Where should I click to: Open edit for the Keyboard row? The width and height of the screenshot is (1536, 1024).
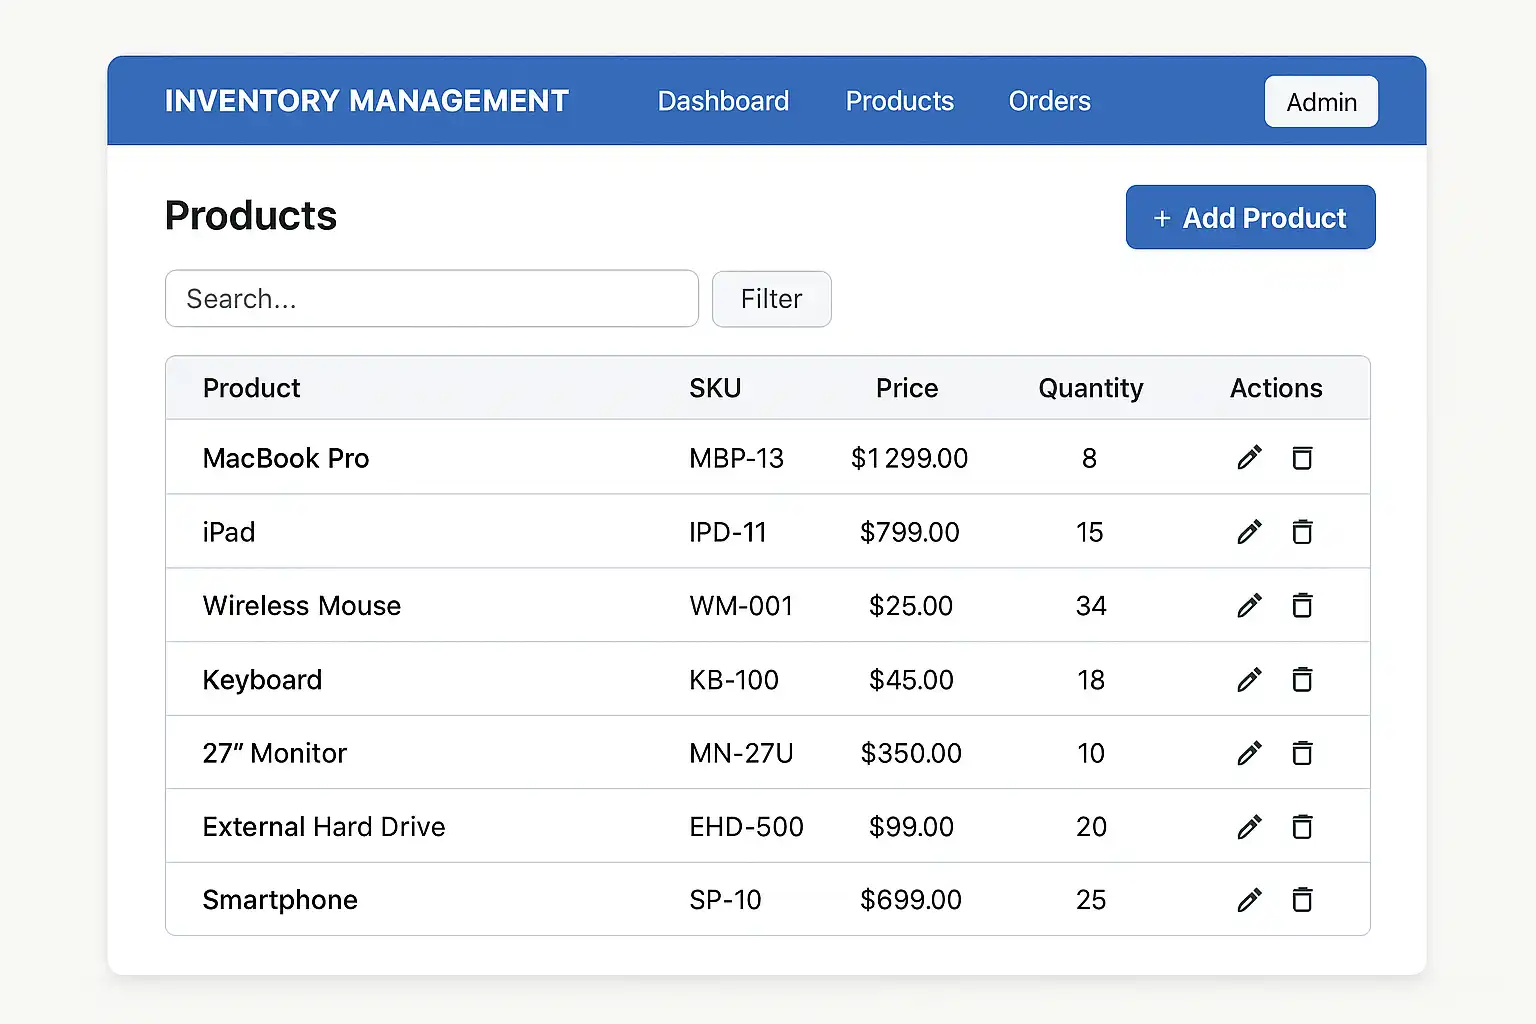[1249, 680]
